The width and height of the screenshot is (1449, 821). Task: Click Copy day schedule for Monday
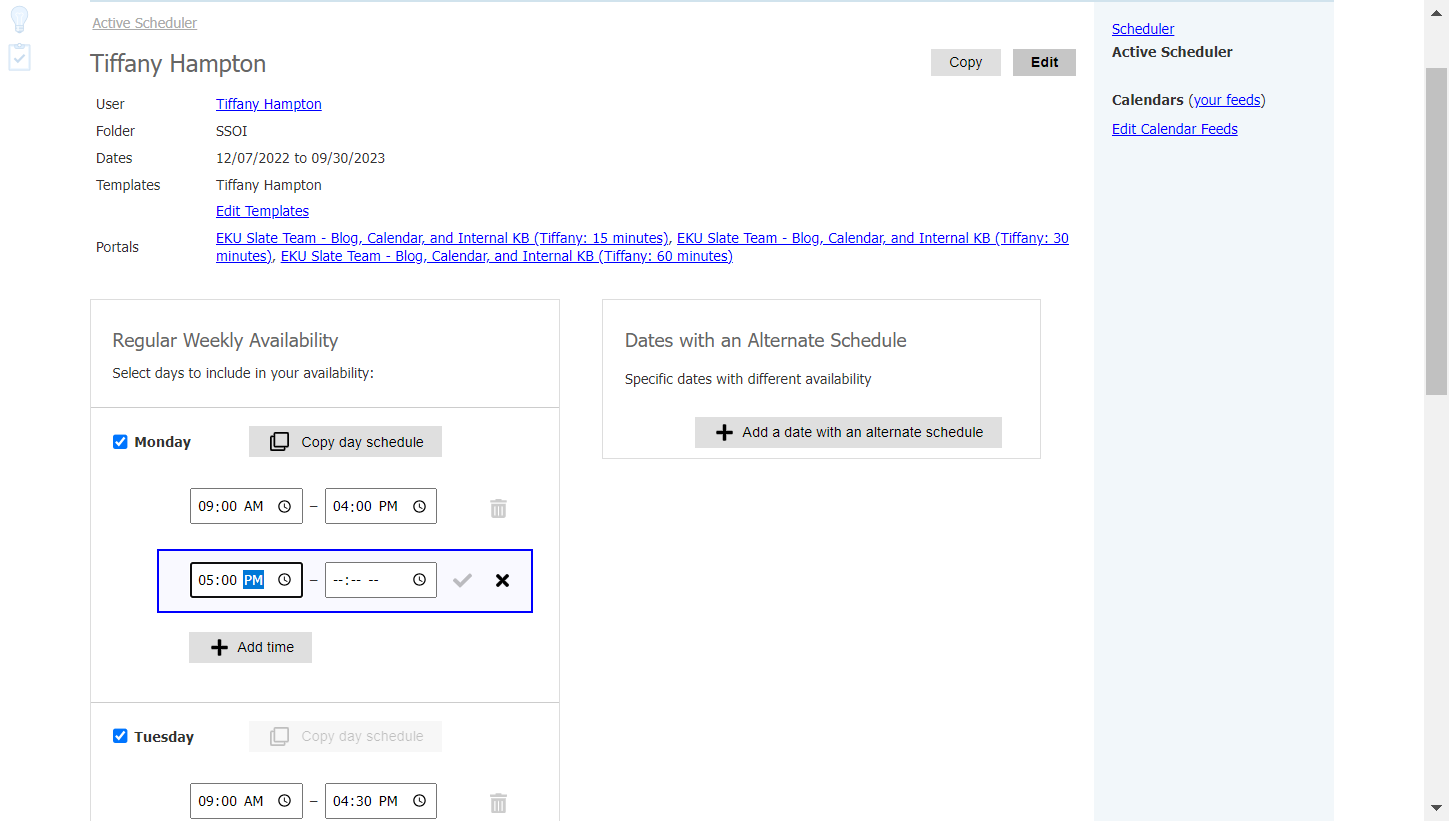click(x=345, y=442)
